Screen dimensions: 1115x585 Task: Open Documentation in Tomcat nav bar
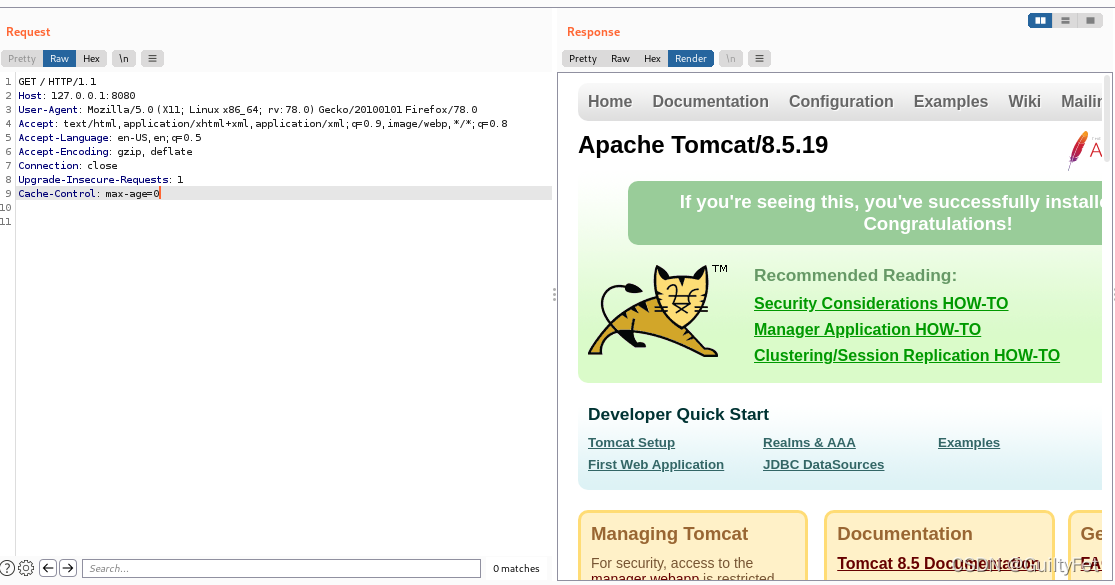[x=710, y=102]
